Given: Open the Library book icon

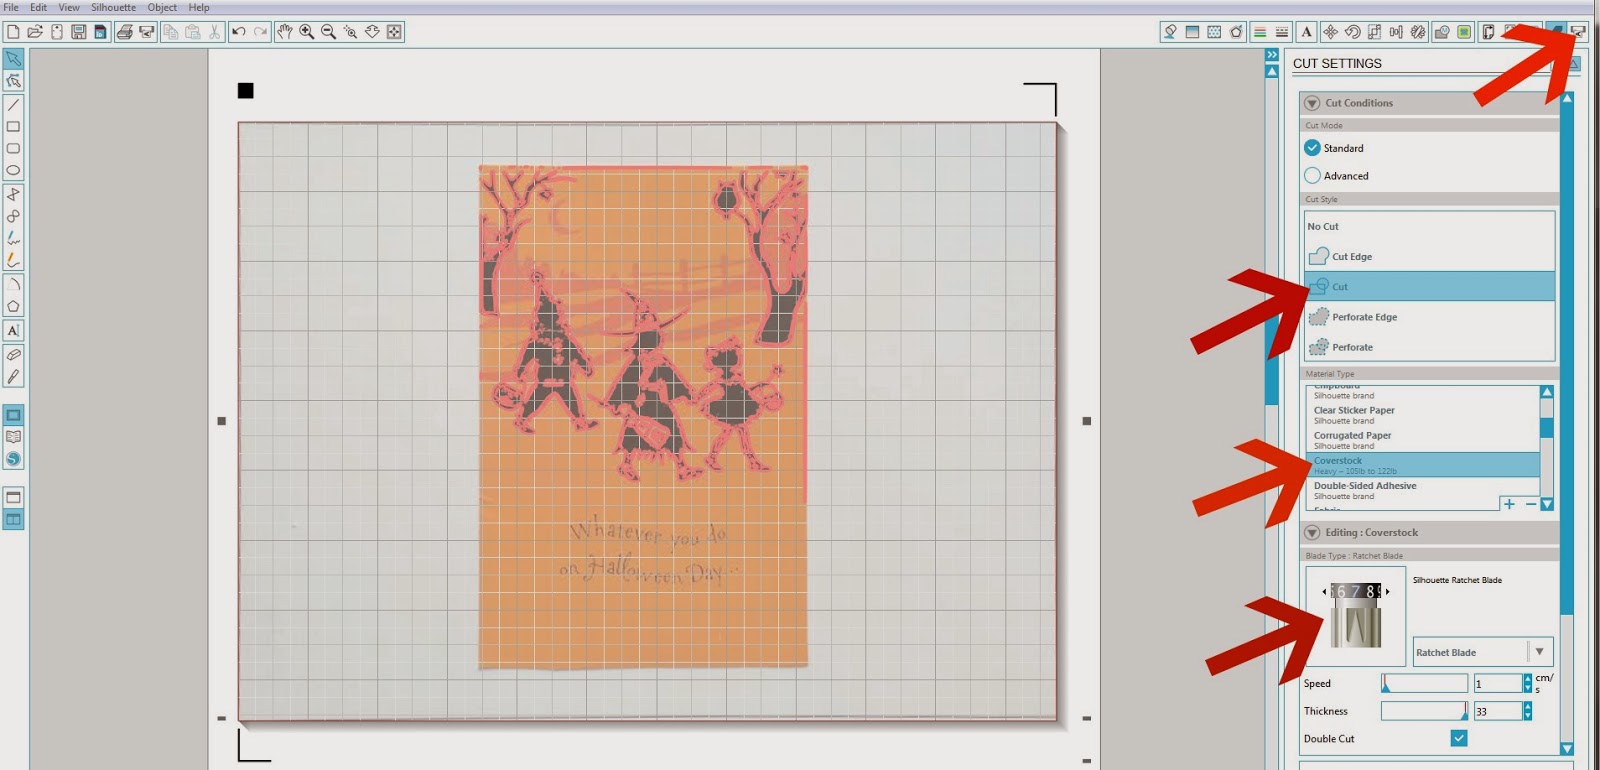Looking at the screenshot, I should (x=13, y=437).
